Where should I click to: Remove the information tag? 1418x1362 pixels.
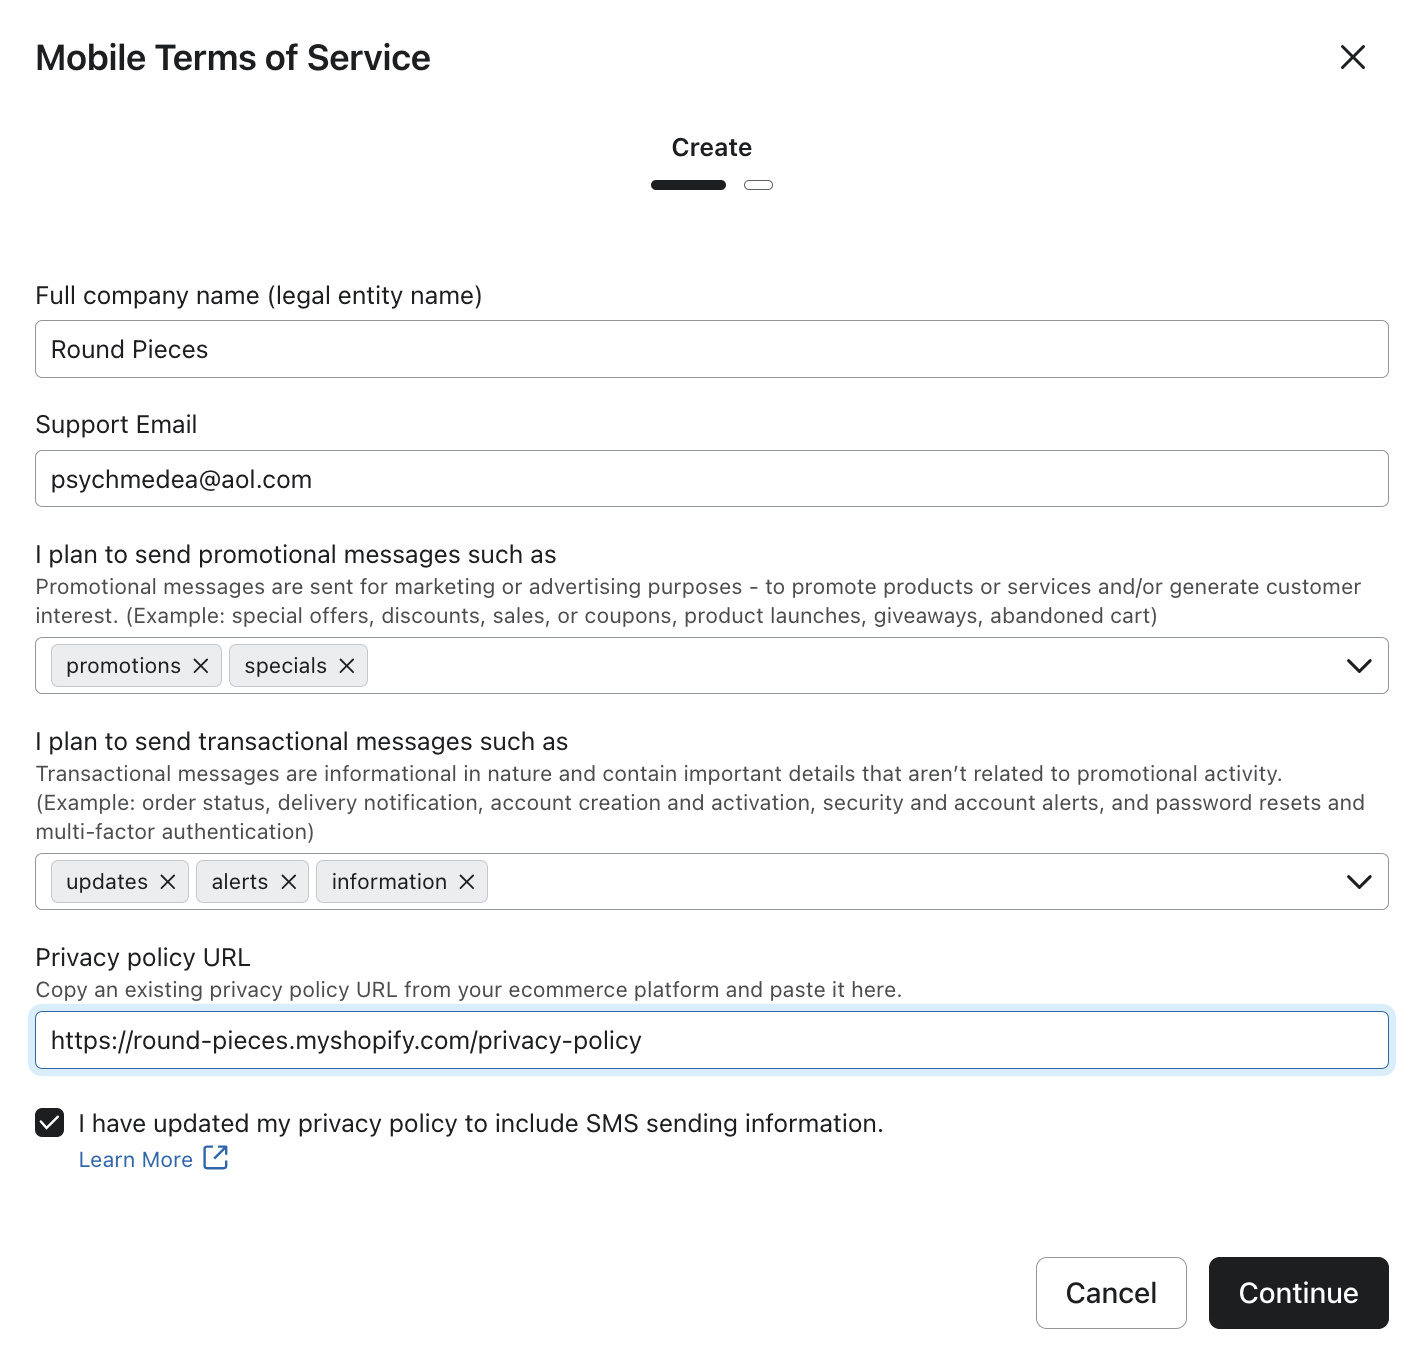pos(466,881)
